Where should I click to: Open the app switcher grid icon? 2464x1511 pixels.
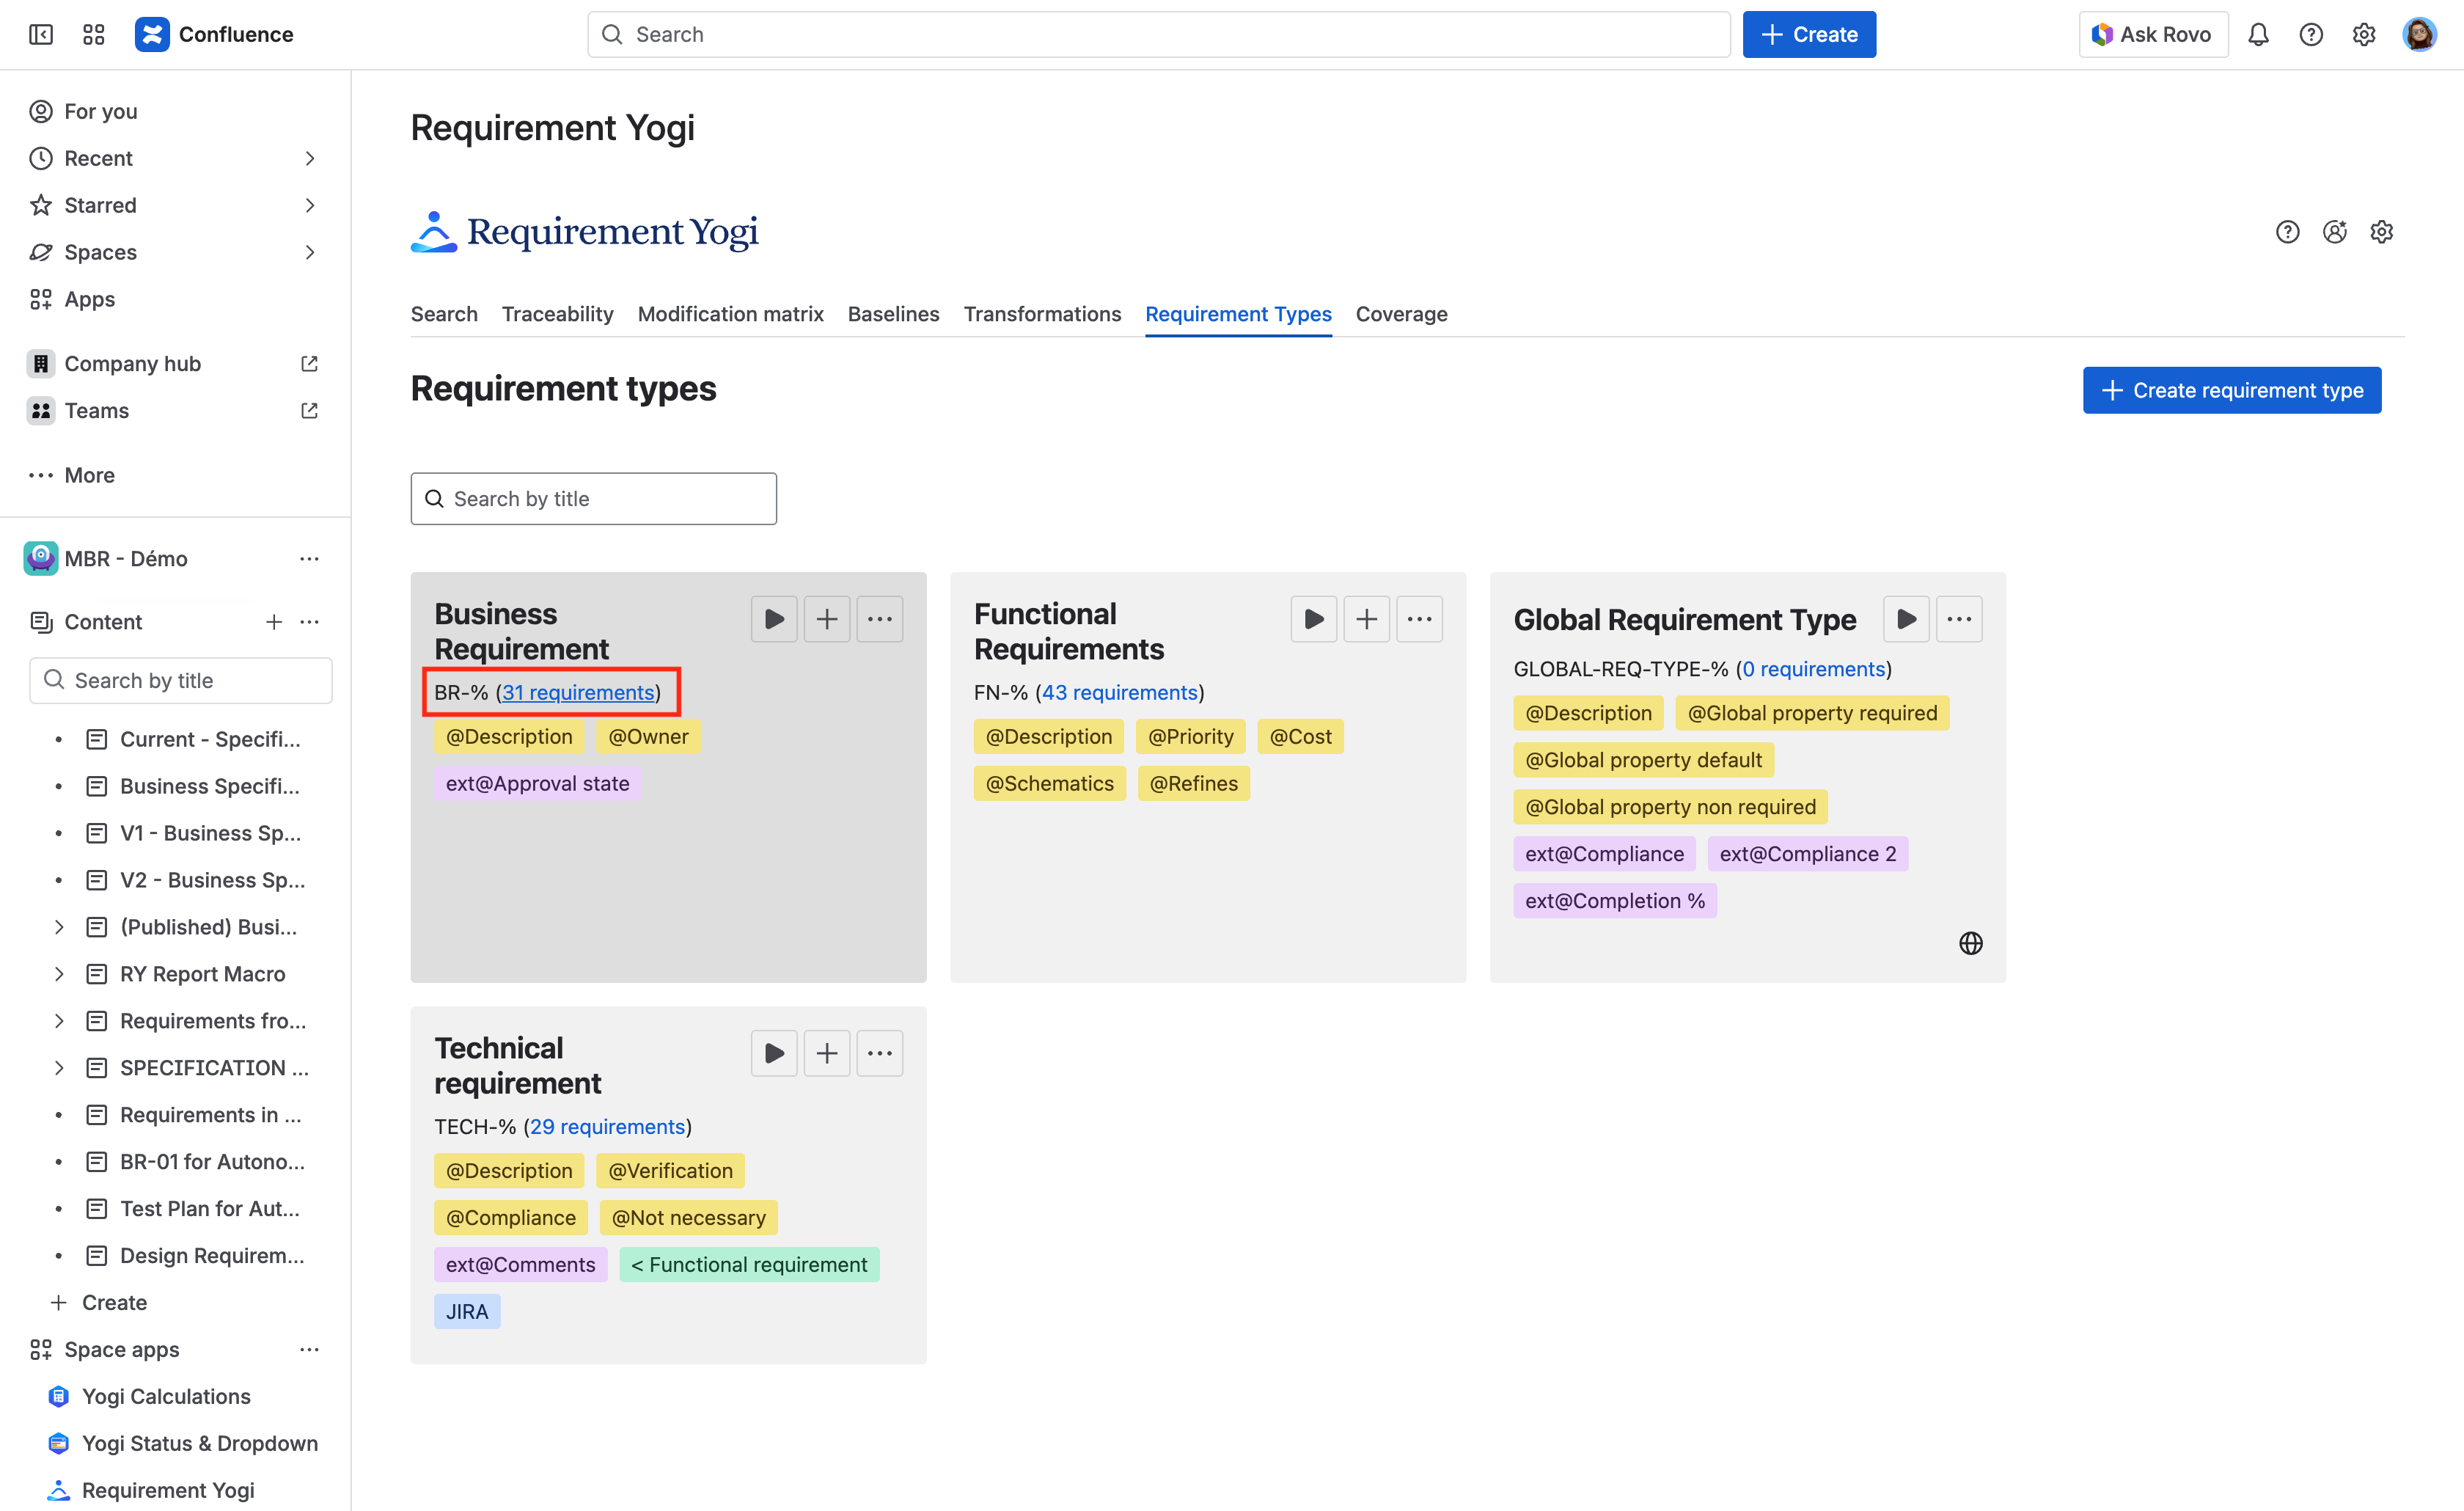coord(93,34)
